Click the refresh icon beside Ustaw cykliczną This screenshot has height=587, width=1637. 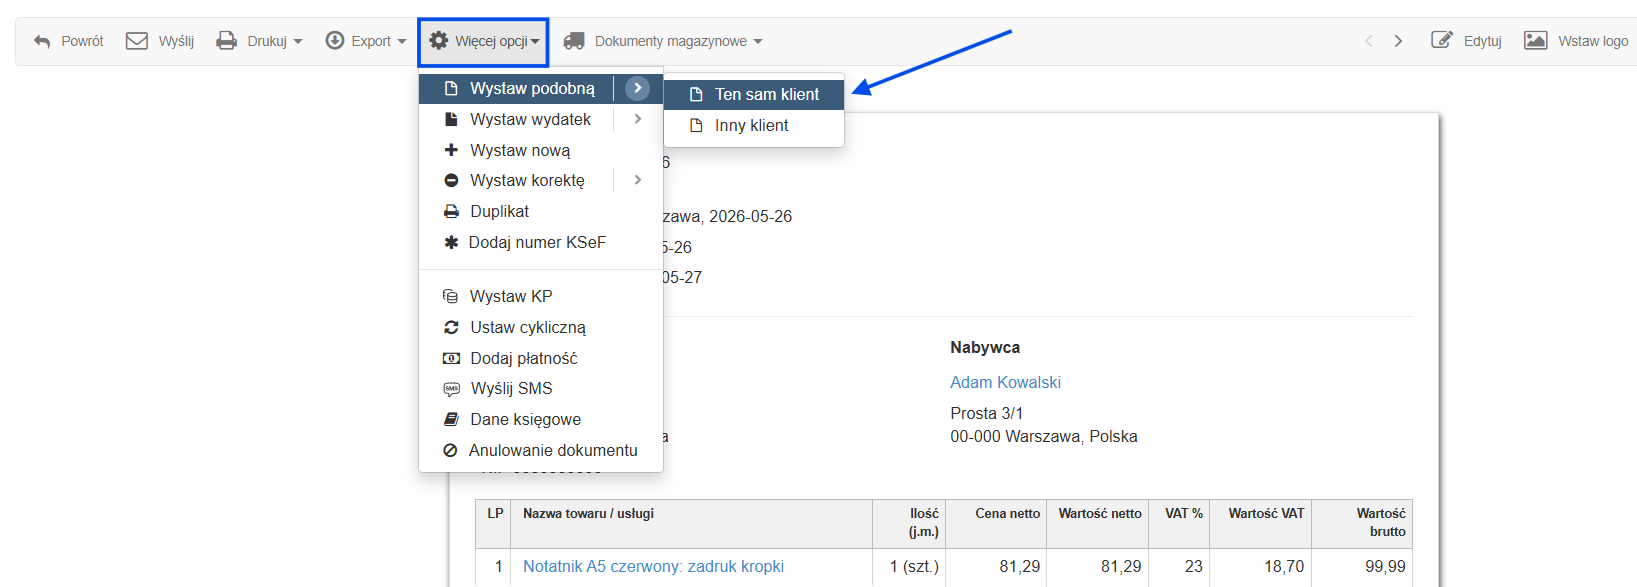(451, 327)
